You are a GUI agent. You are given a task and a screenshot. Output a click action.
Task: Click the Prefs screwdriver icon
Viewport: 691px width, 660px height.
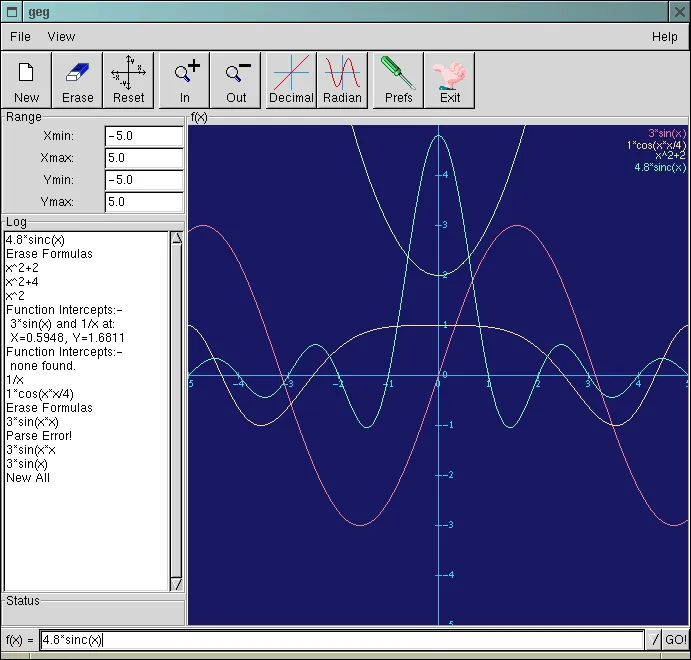398,80
